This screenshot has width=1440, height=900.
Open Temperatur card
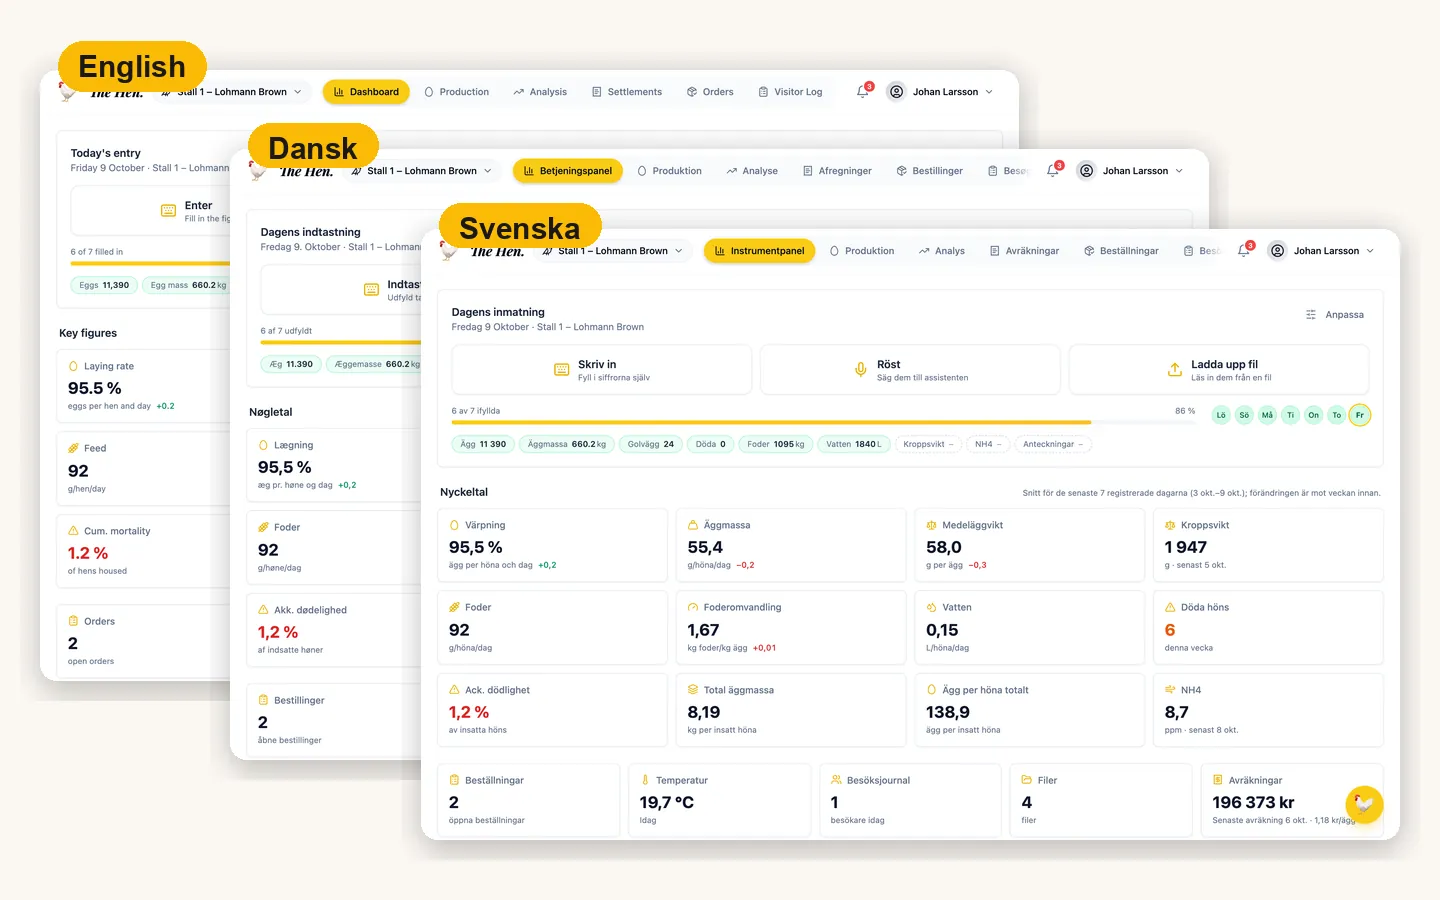pyautogui.click(x=719, y=800)
